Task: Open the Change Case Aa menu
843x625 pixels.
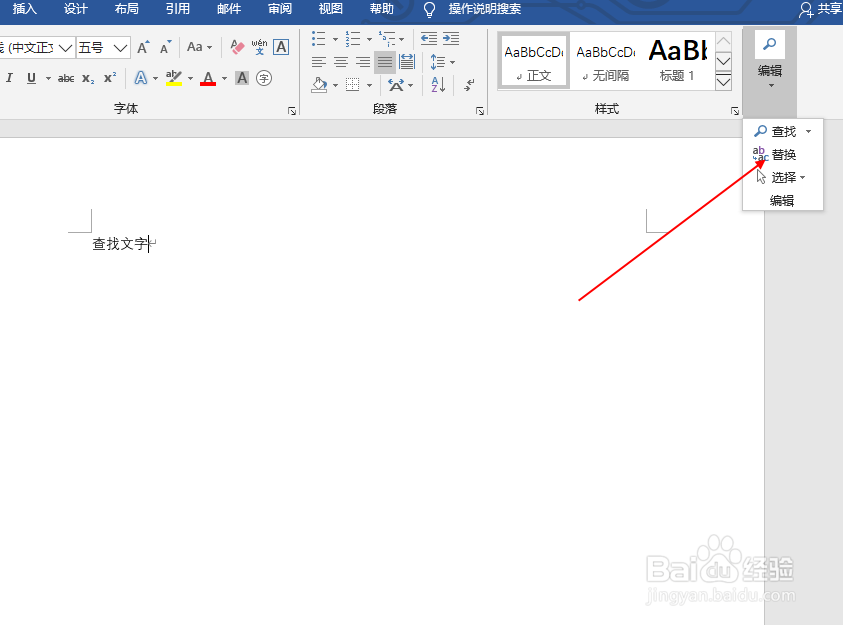Action: 199,47
